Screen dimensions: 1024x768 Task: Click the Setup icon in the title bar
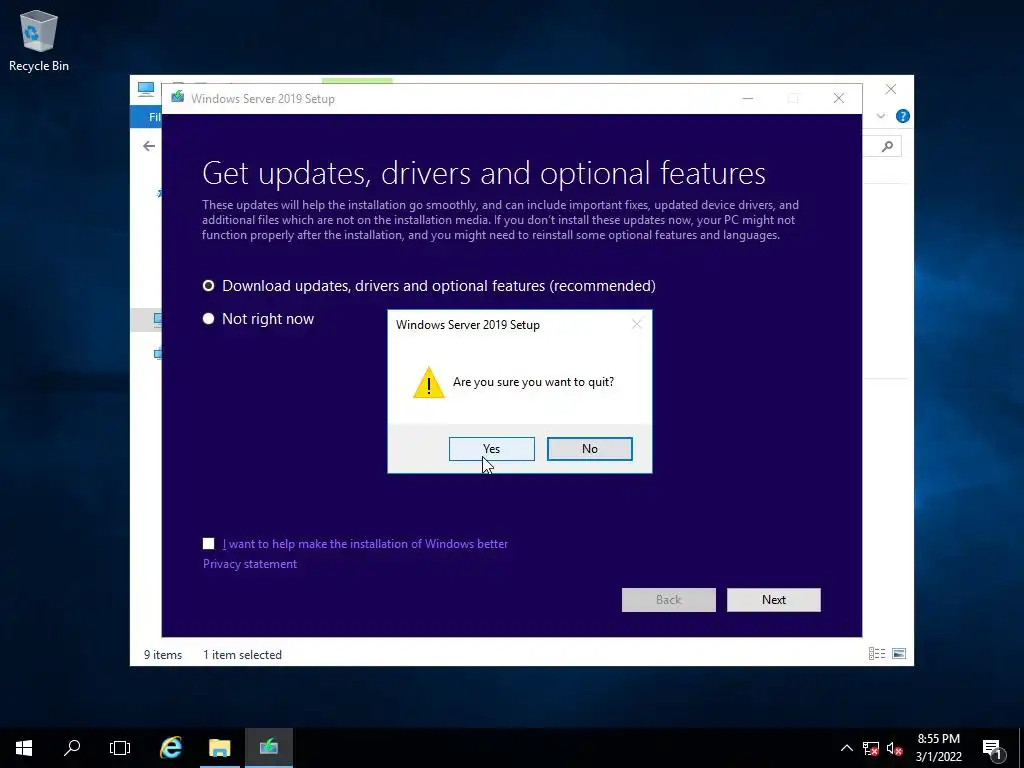point(178,97)
